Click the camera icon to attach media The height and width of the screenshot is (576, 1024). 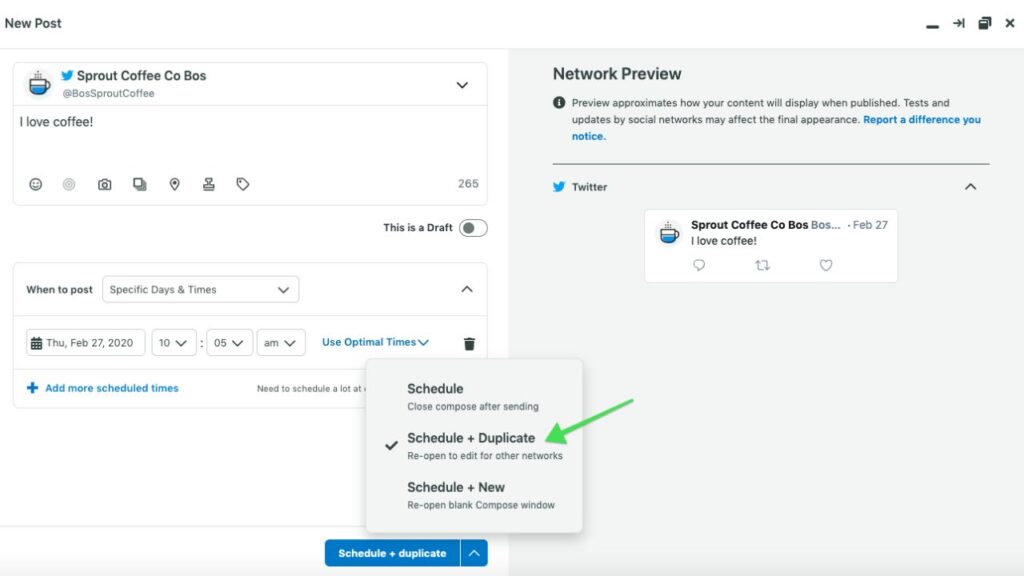click(x=104, y=185)
